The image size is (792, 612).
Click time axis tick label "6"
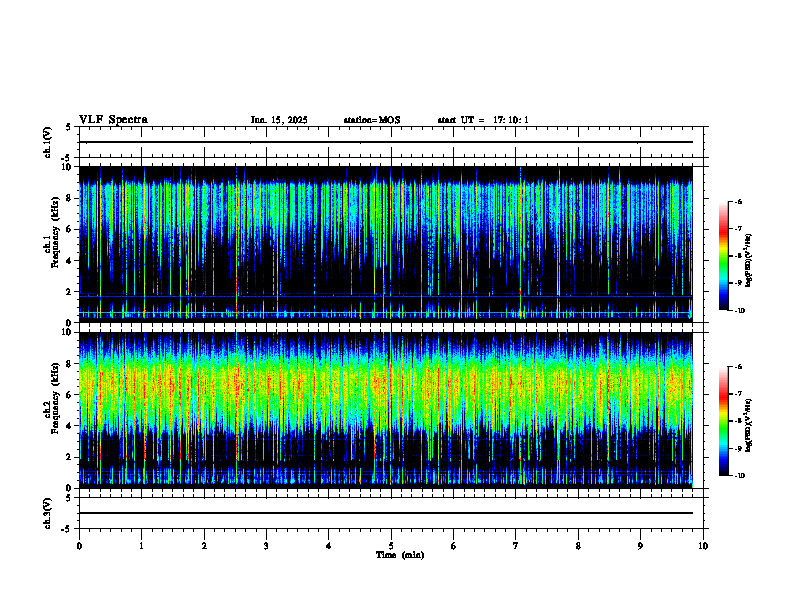tap(454, 546)
